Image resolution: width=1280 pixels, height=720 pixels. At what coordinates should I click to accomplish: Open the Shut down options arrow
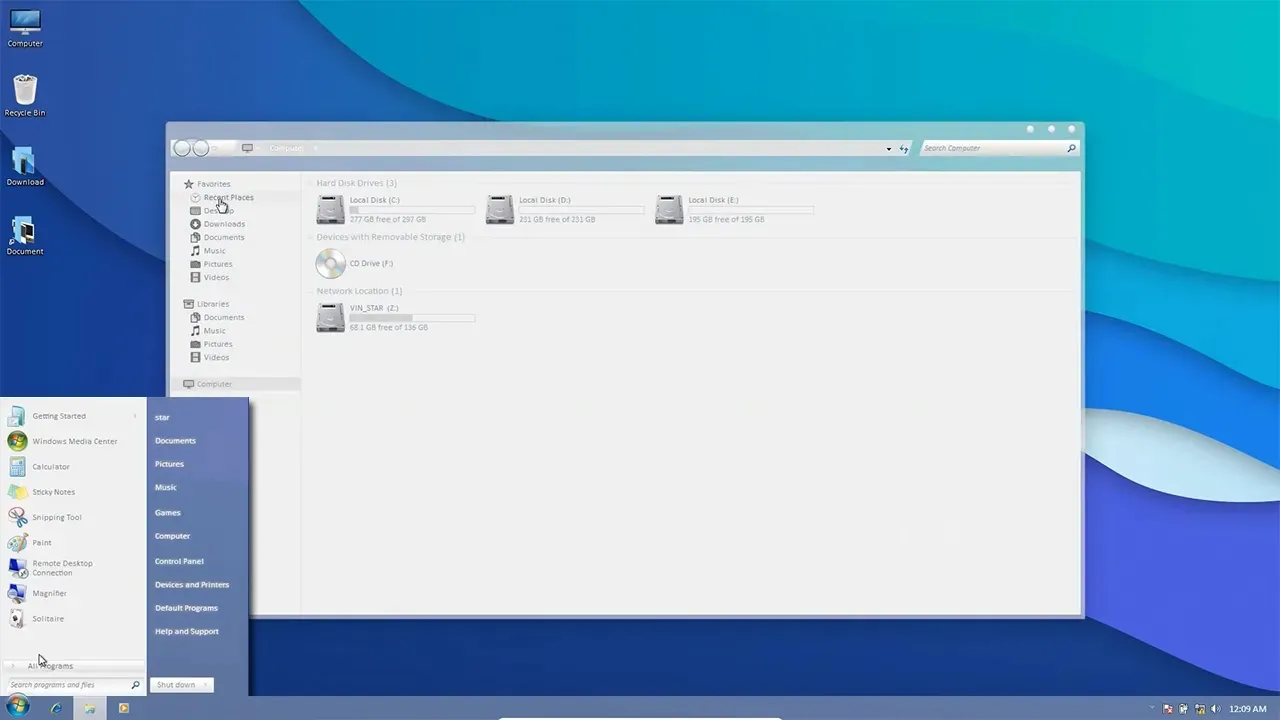[206, 685]
